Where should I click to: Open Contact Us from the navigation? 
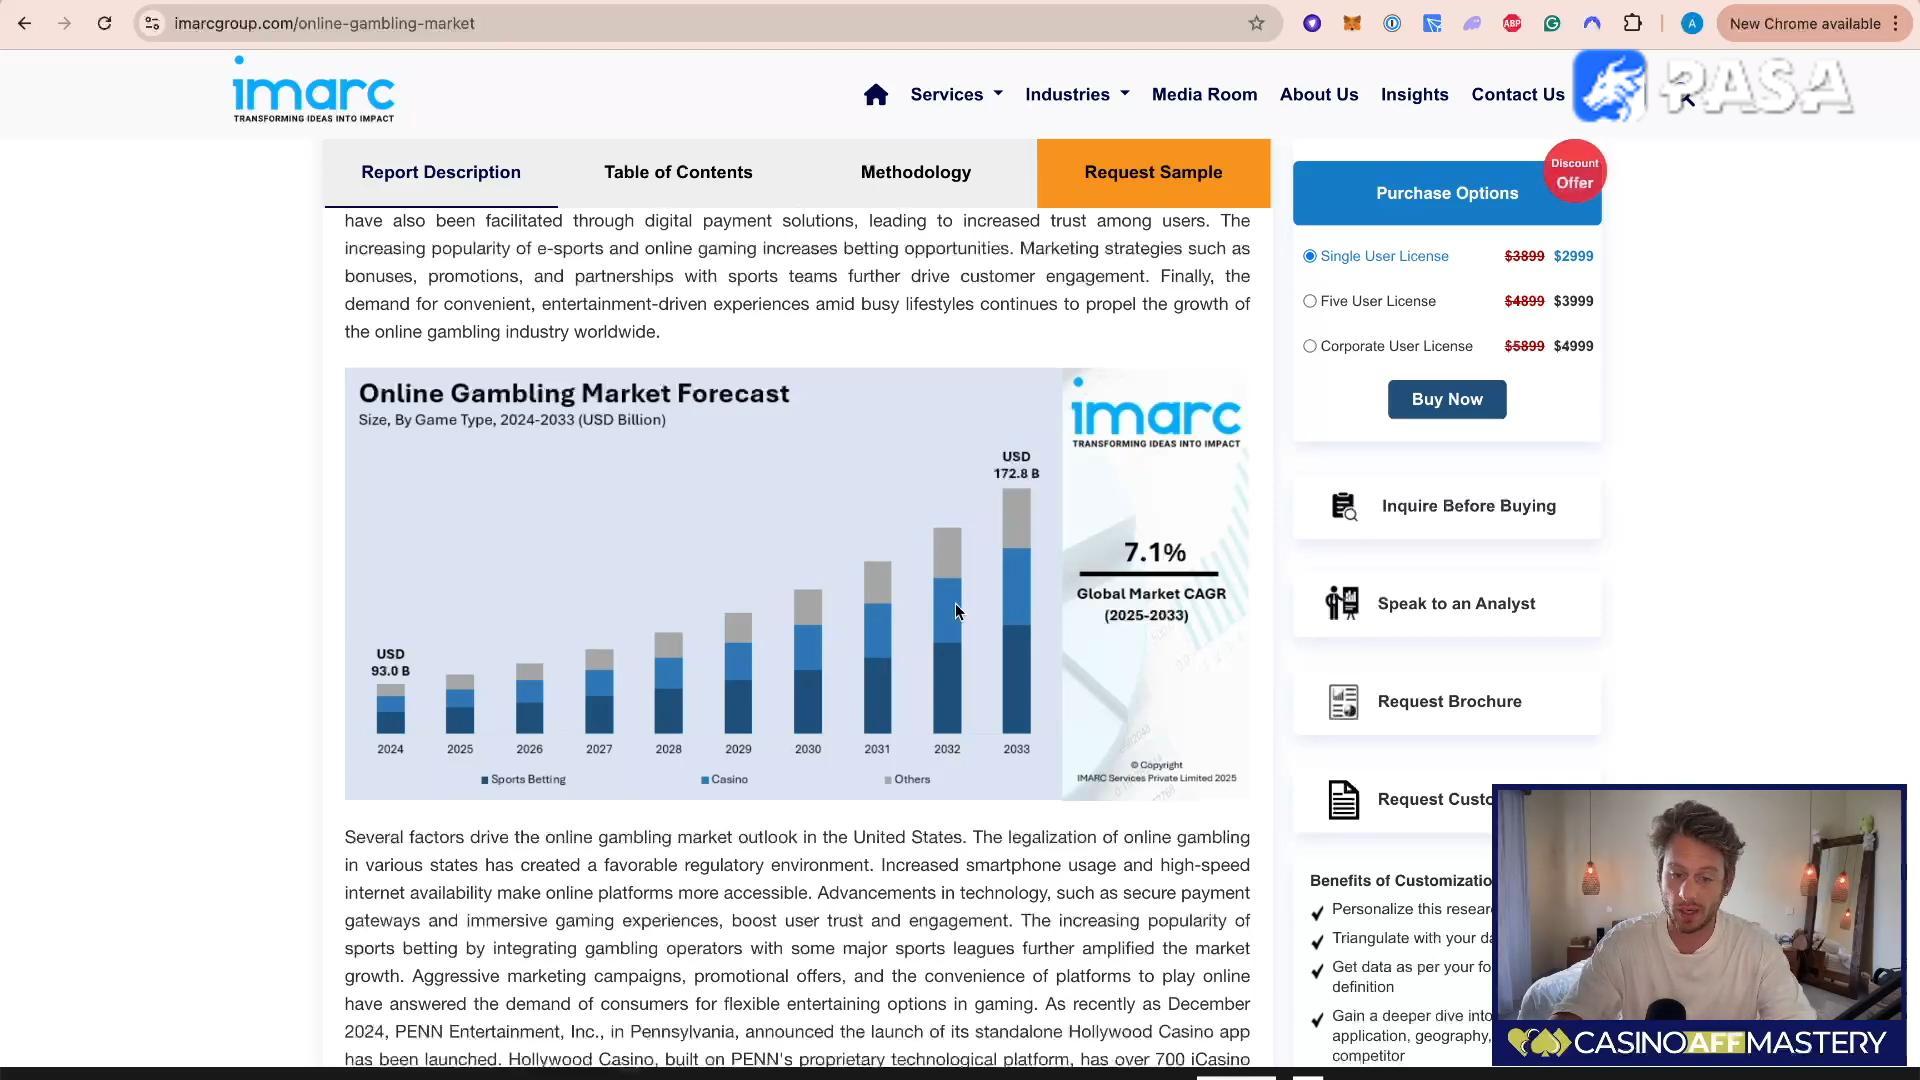click(1518, 94)
